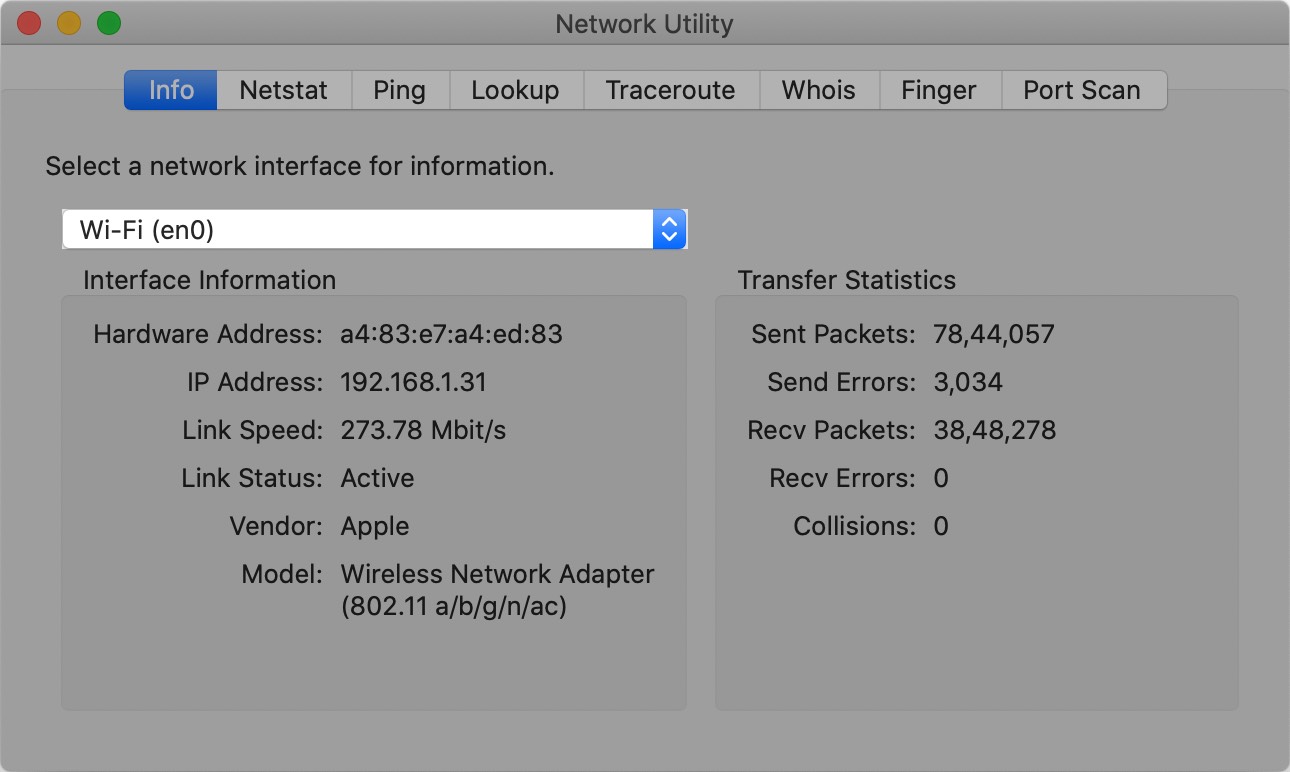
Task: Click the green zoom window button
Action: pyautogui.click(x=110, y=22)
